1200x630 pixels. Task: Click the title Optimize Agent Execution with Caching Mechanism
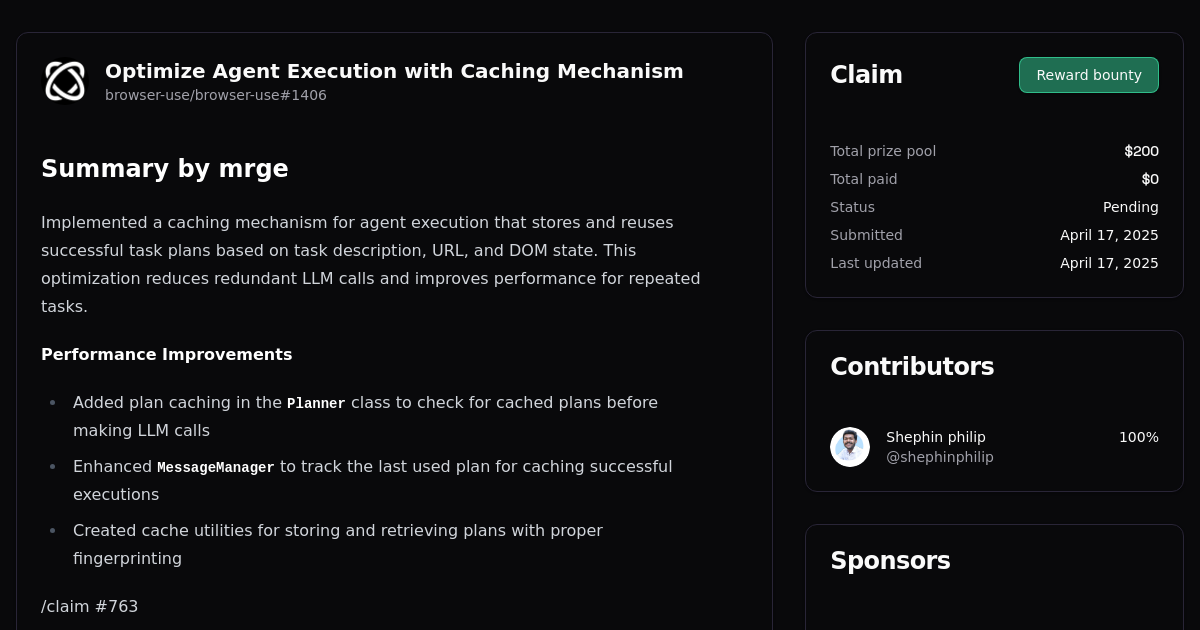click(393, 71)
